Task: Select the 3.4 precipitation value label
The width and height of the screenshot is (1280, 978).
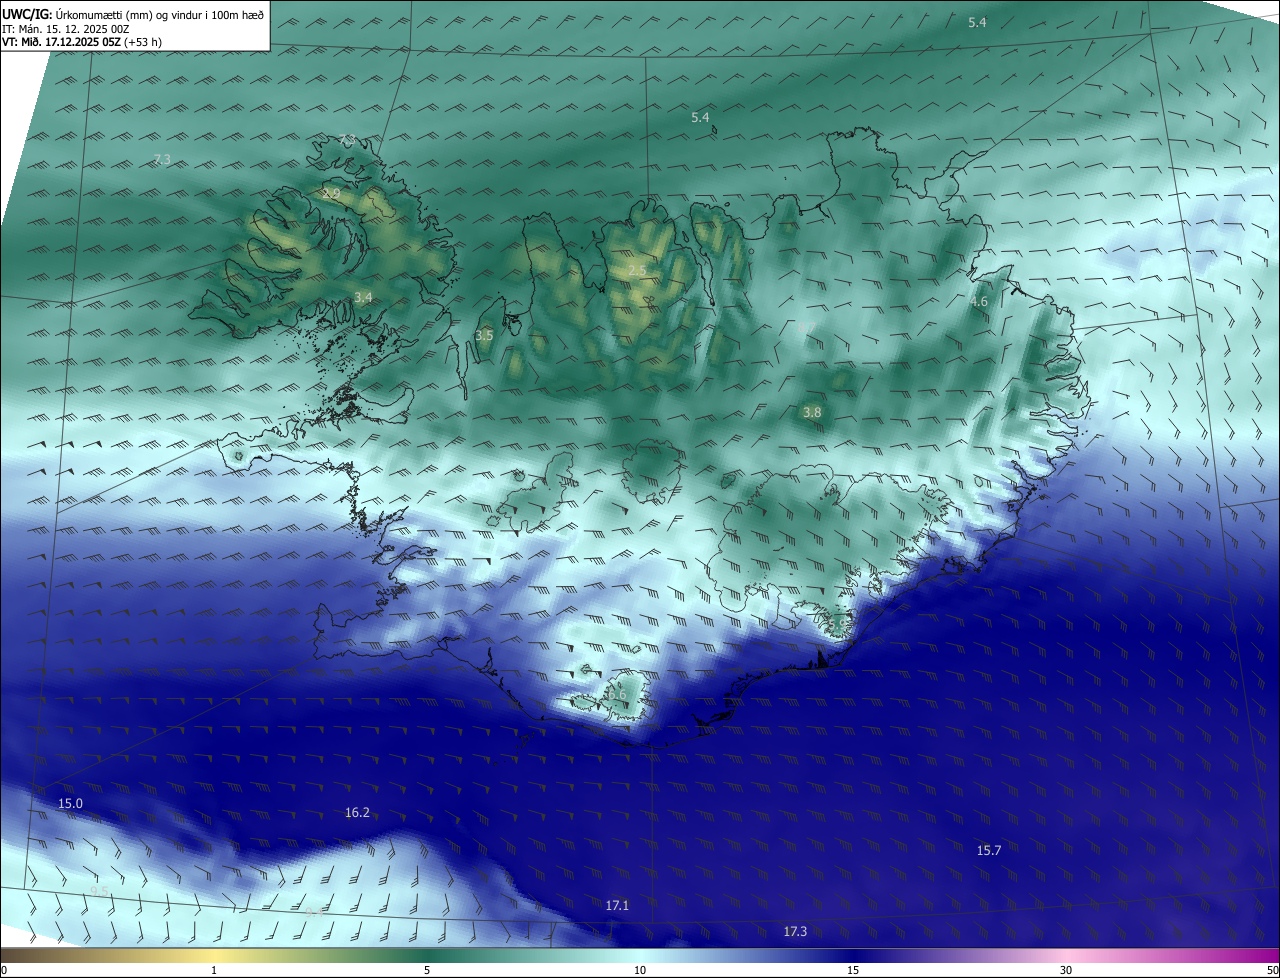Action: (x=363, y=297)
